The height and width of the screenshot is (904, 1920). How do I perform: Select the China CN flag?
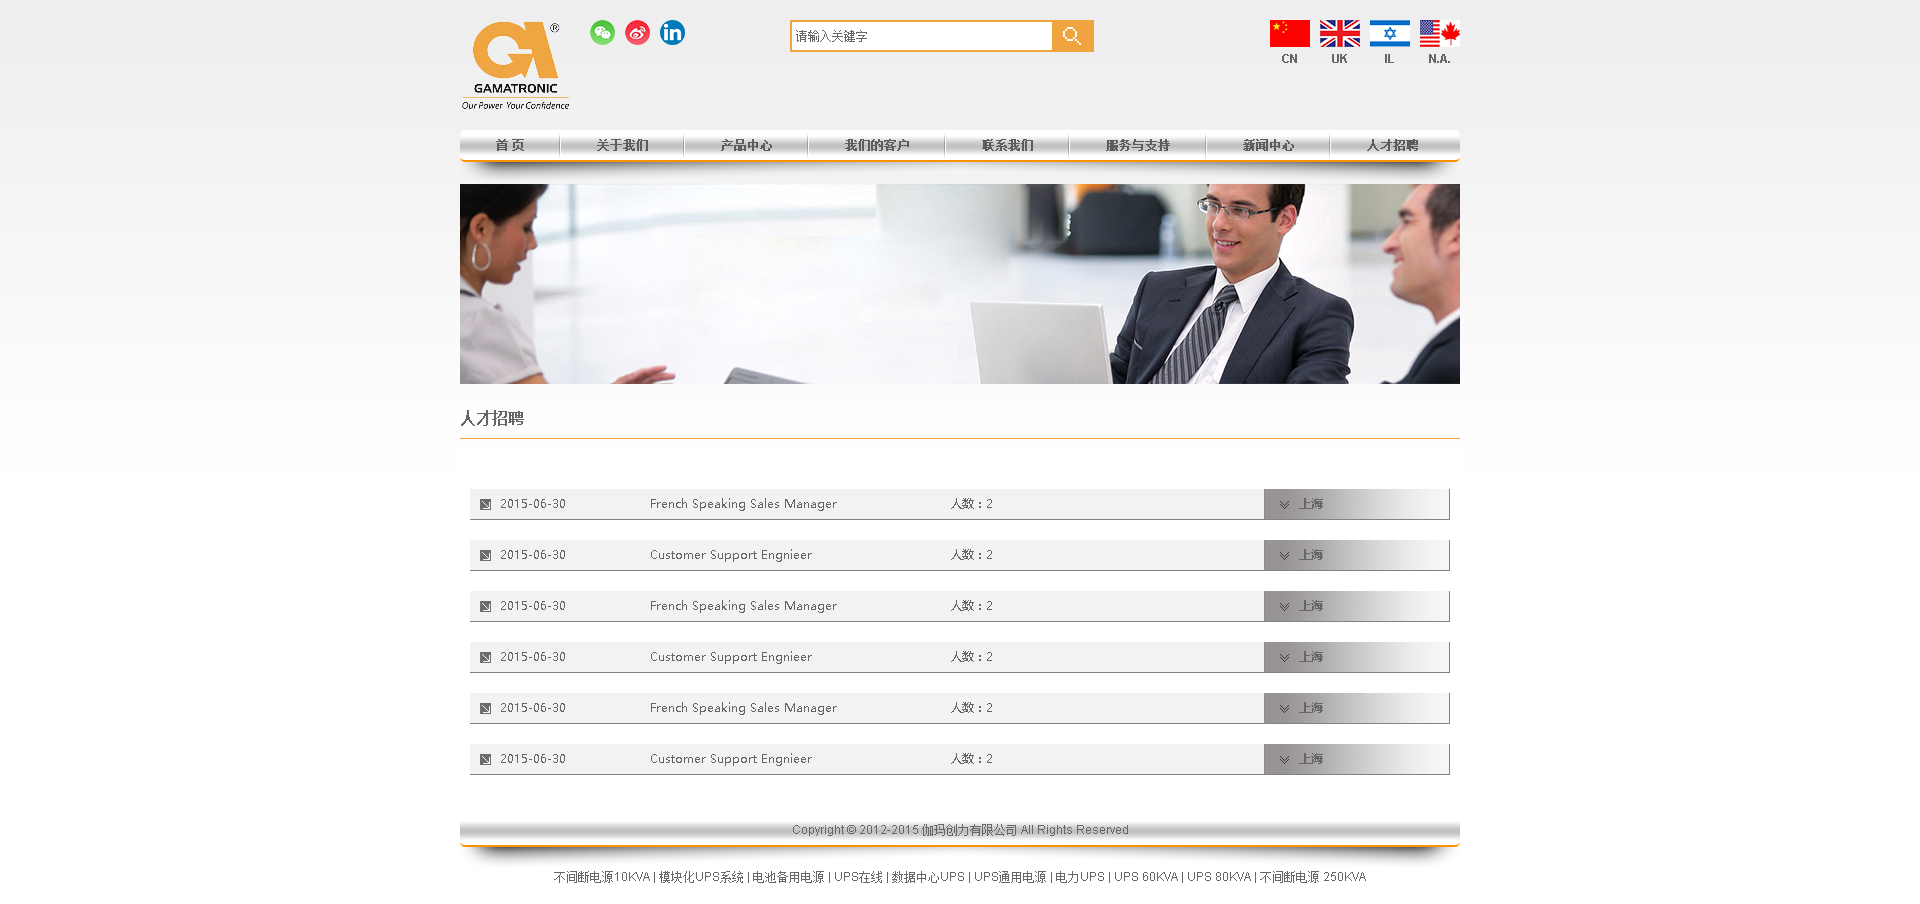click(x=1289, y=34)
